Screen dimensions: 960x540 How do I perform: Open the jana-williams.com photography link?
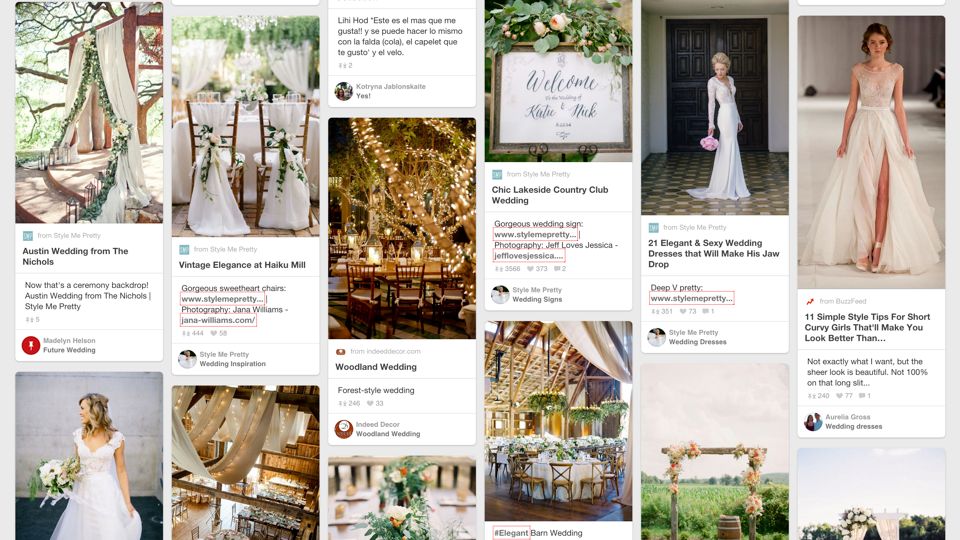(218, 320)
